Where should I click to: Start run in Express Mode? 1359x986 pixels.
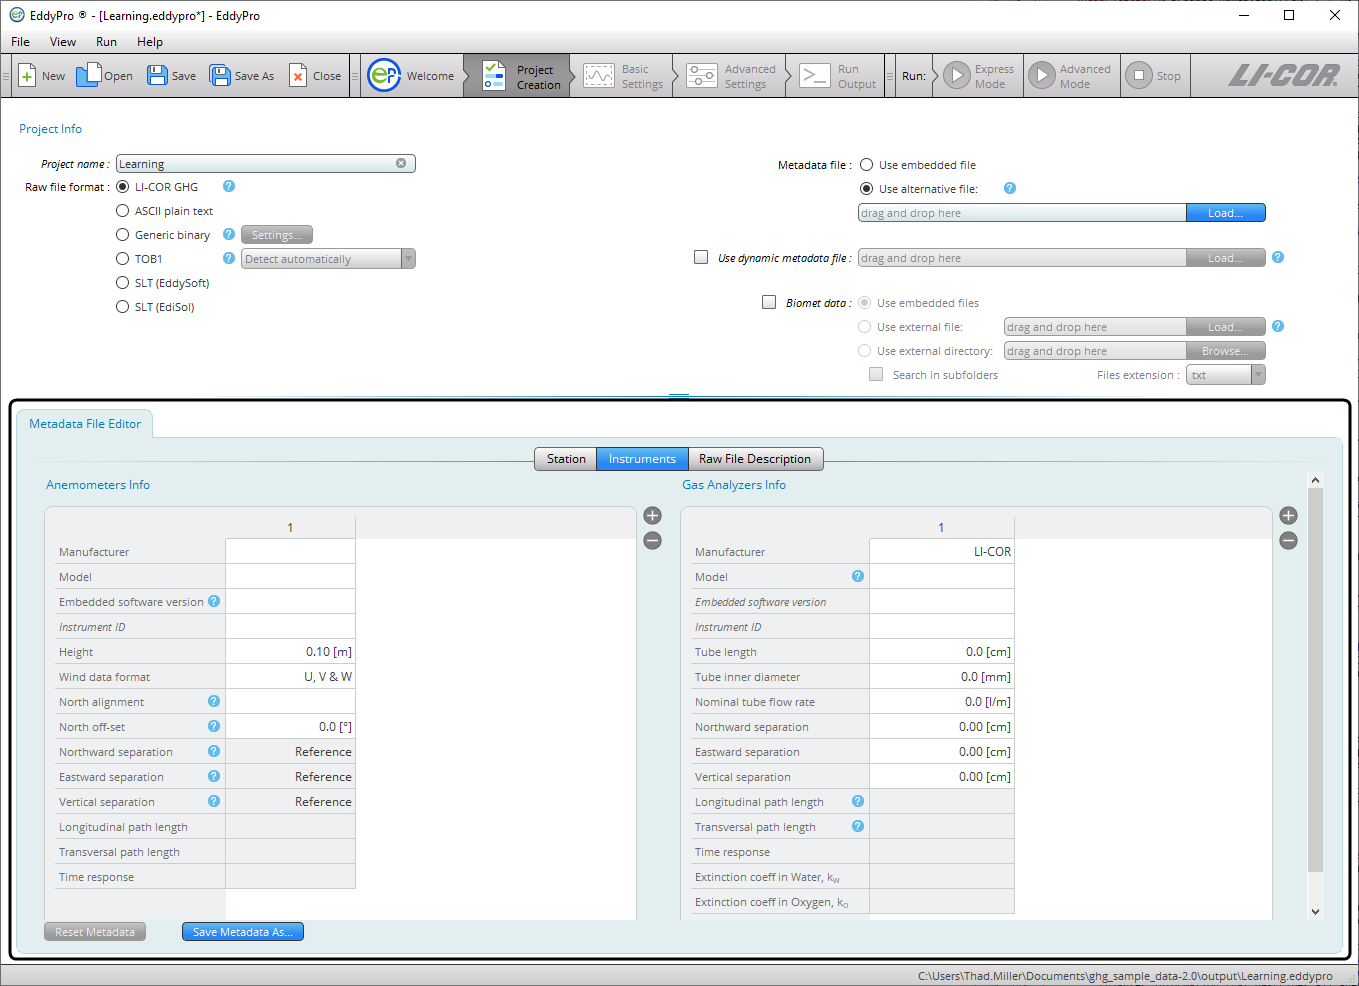coord(980,76)
